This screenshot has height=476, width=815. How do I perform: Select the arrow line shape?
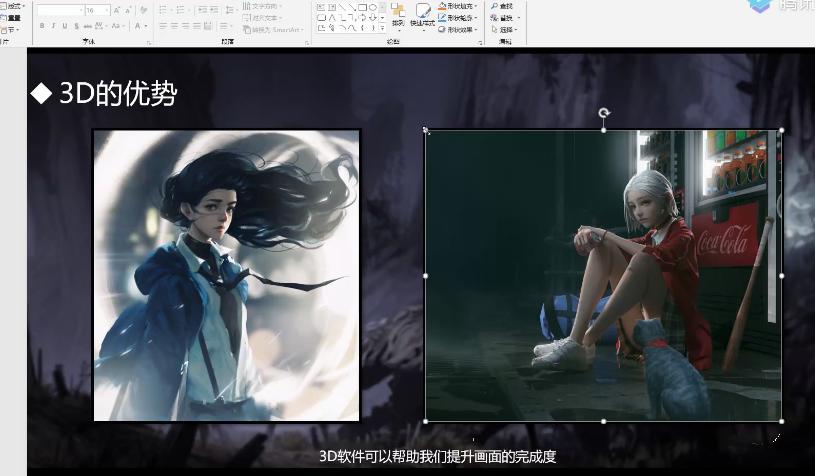[352, 7]
